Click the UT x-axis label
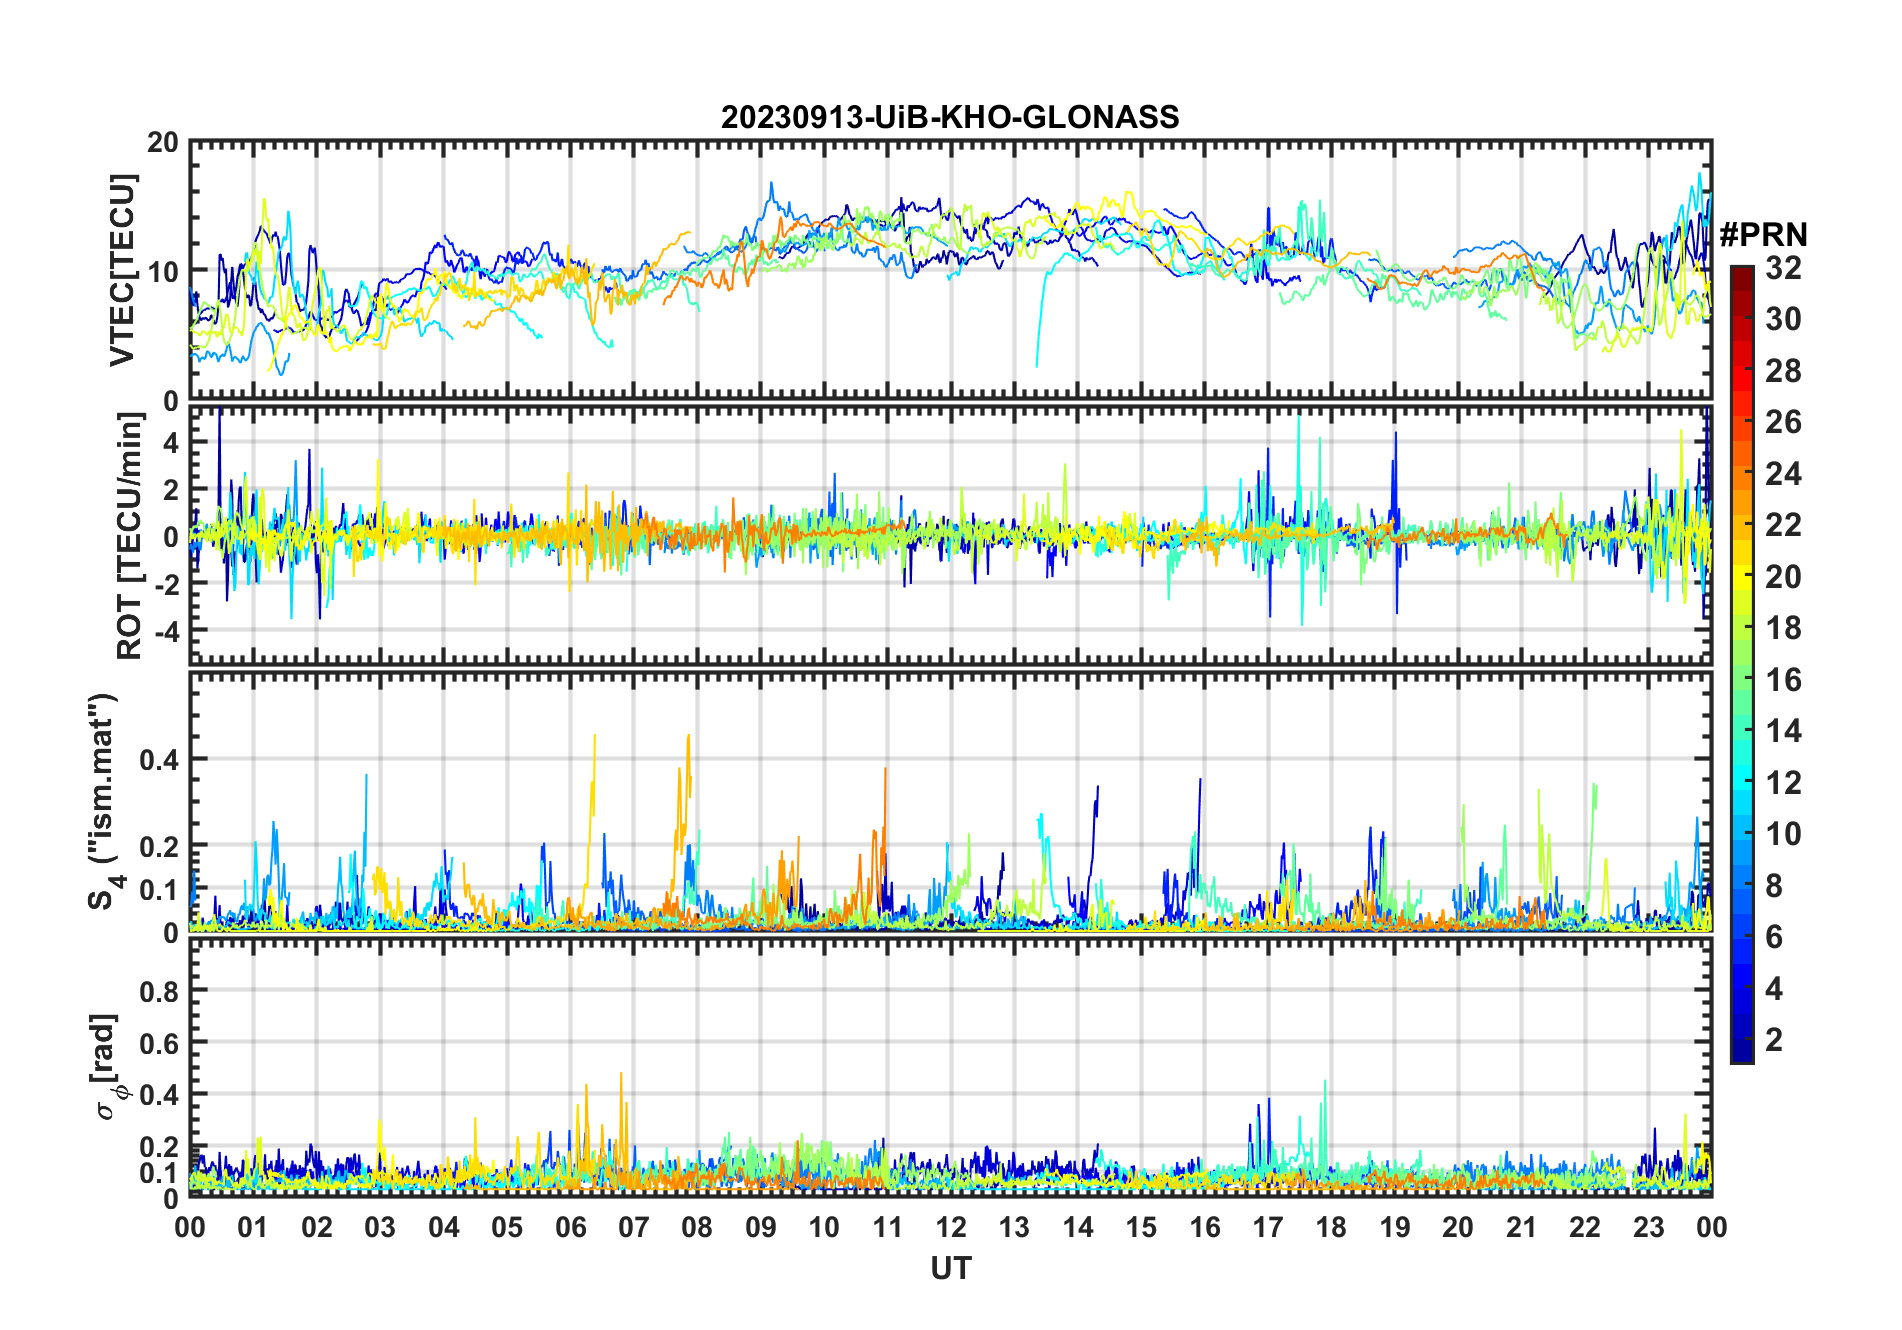Viewport: 1902px width, 1330px height. 951,1268
